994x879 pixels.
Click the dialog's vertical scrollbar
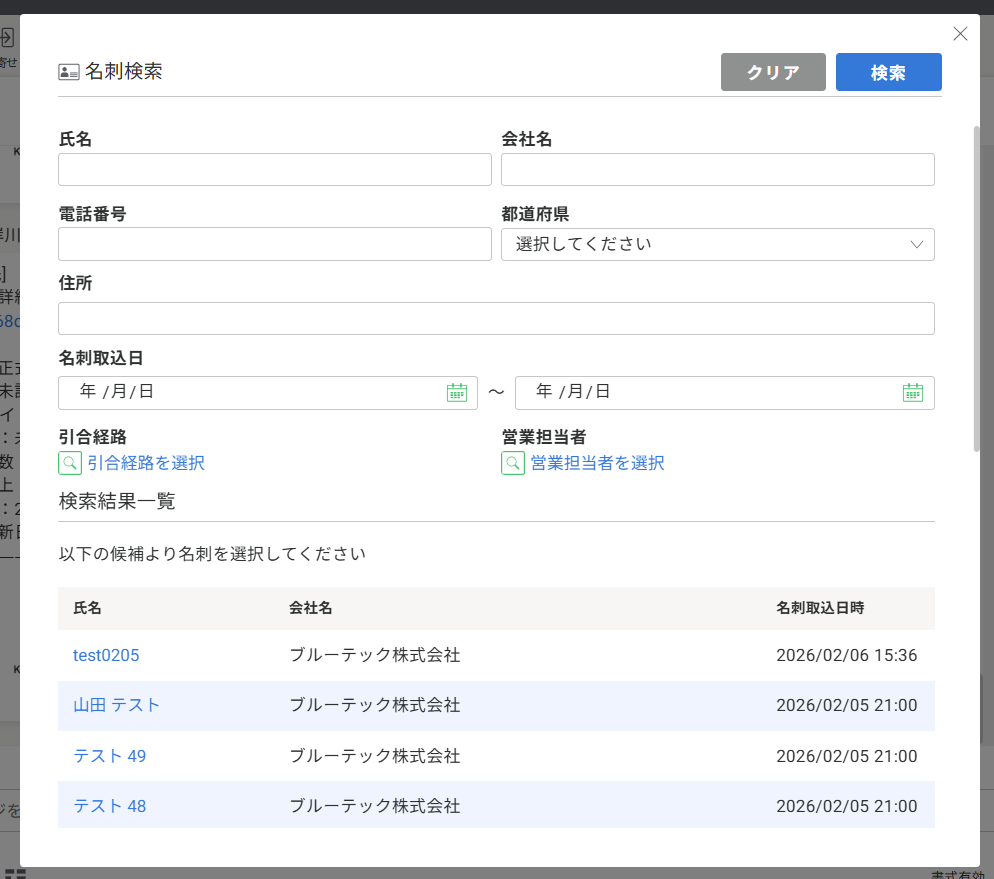click(x=976, y=290)
